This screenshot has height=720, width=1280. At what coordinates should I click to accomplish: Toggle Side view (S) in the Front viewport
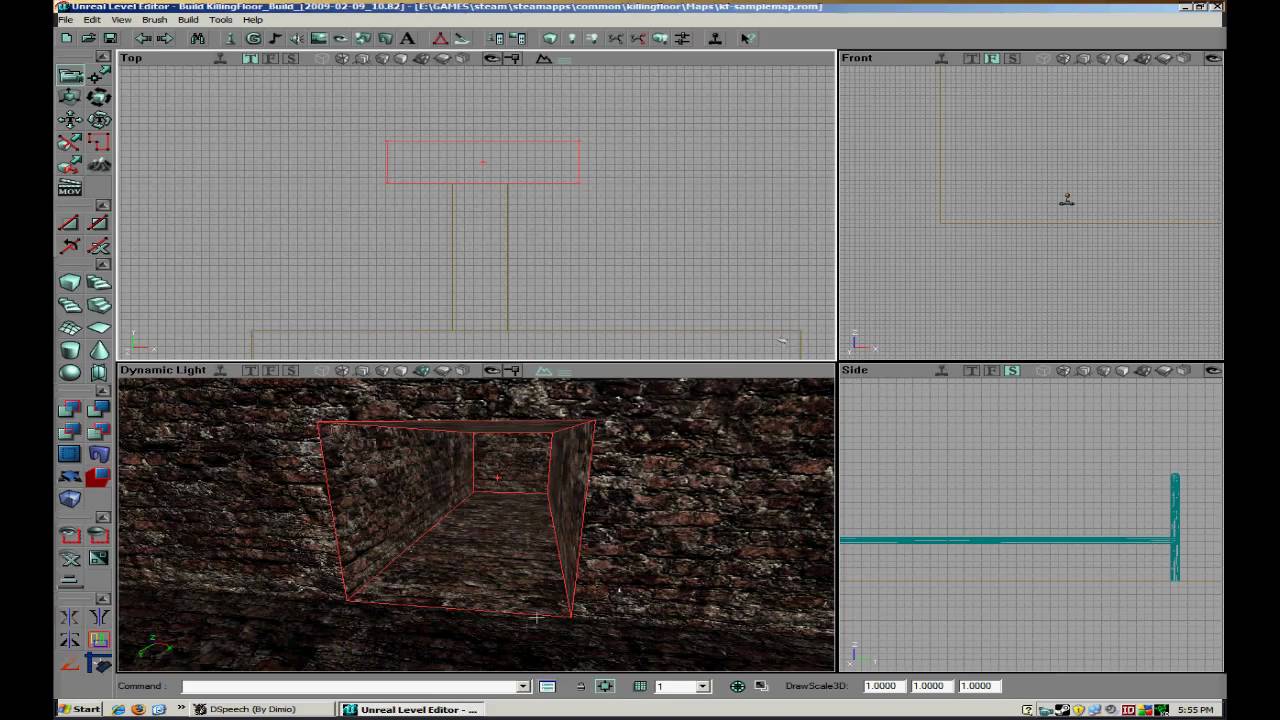(x=1012, y=58)
